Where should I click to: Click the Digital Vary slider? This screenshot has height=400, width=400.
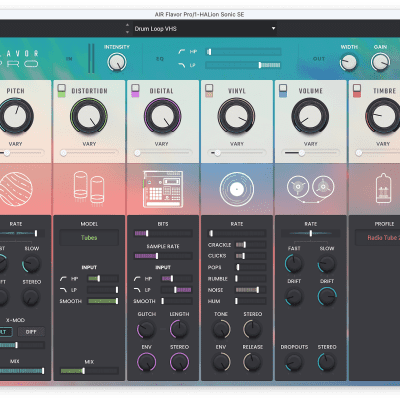[x=163, y=153]
